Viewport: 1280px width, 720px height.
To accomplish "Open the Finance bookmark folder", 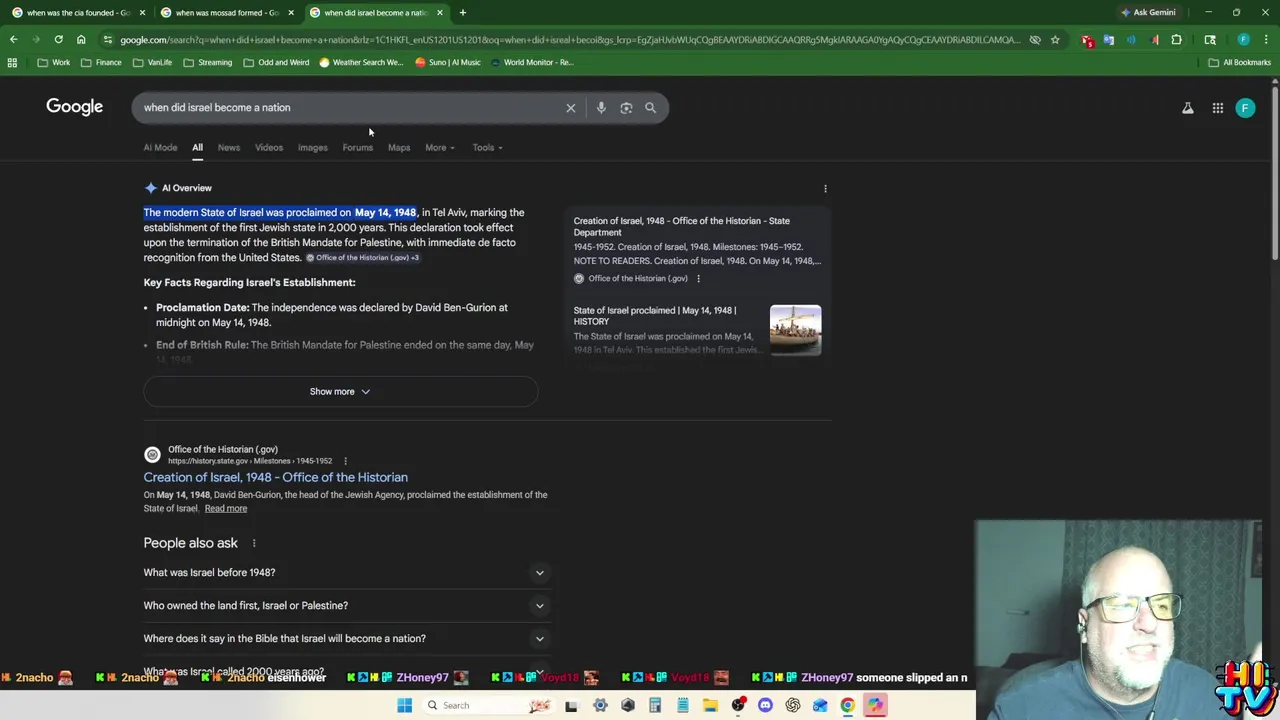I will coord(101,62).
